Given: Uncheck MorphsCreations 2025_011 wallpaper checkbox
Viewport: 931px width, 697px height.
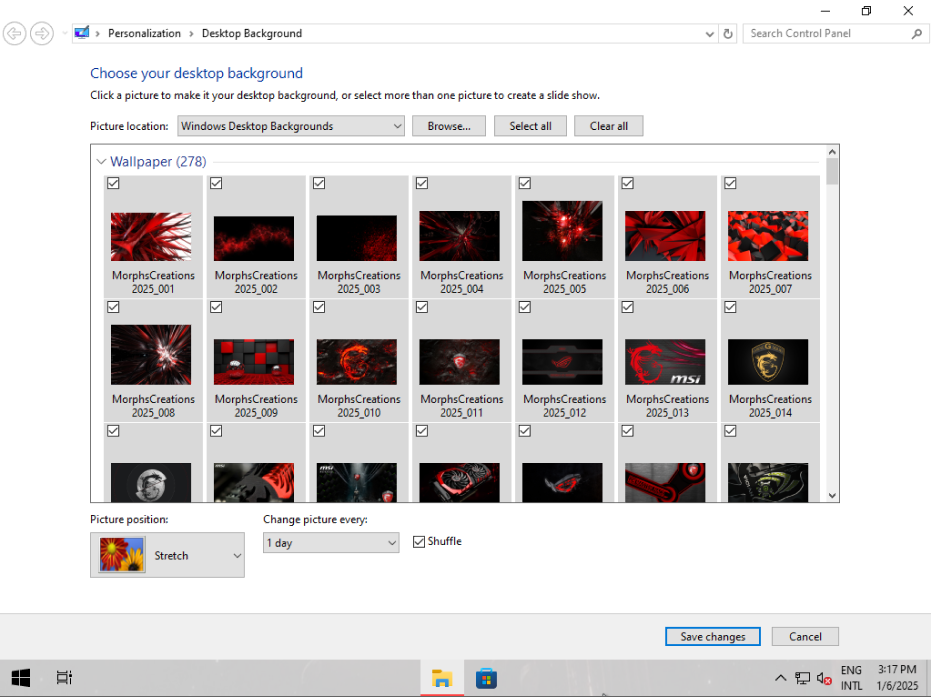Looking at the screenshot, I should (x=422, y=307).
